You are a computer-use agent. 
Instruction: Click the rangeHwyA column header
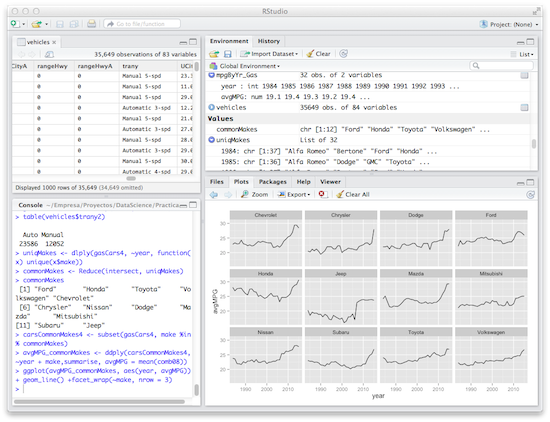point(95,66)
